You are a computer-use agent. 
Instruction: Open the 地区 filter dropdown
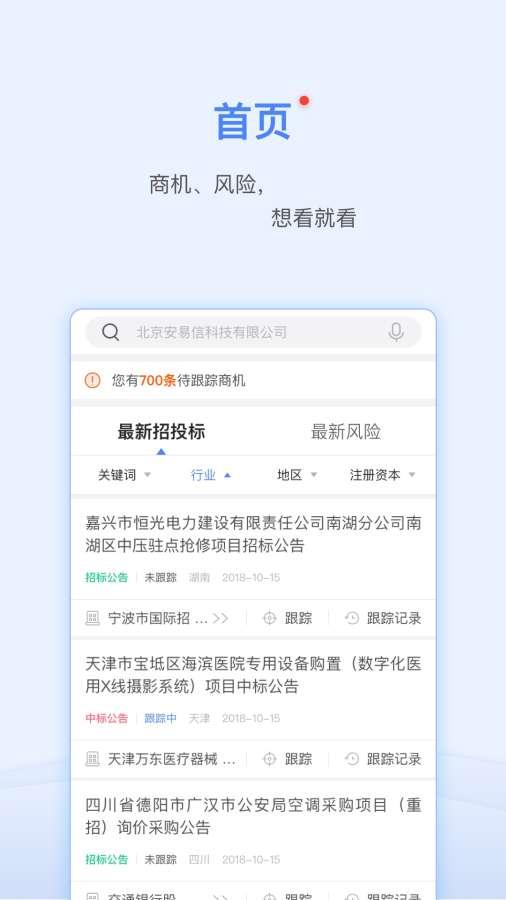[x=297, y=475]
